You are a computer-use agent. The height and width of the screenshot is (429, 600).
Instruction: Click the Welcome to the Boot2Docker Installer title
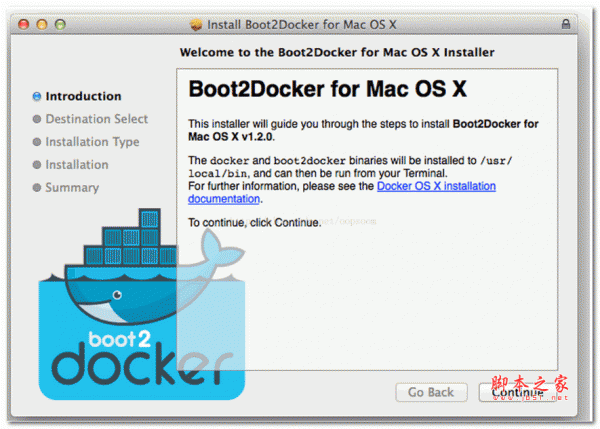(x=337, y=52)
